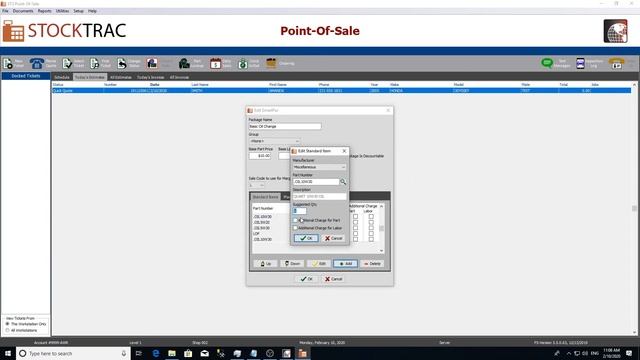
Task: Toggle Part charge checkbox for LOF row
Action: (x=355, y=234)
